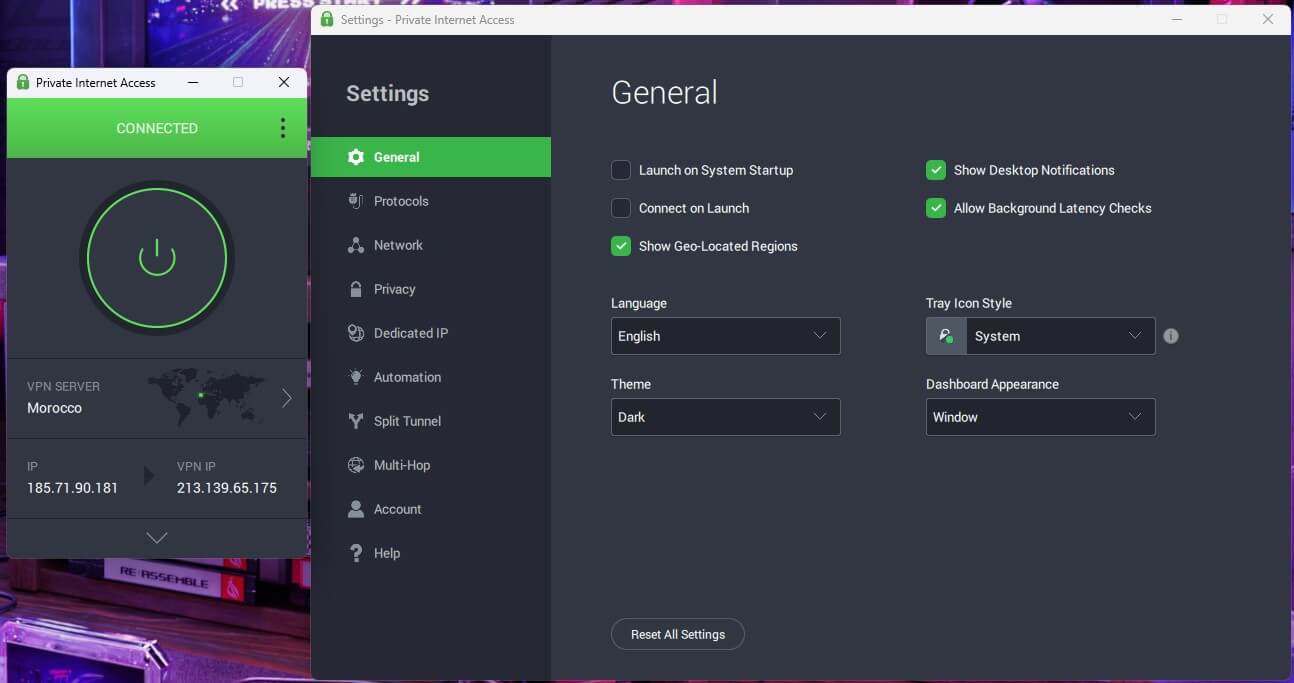Screen dimensions: 1294x683
Task: Uncheck Show Geo-Located Regions
Action: (621, 246)
